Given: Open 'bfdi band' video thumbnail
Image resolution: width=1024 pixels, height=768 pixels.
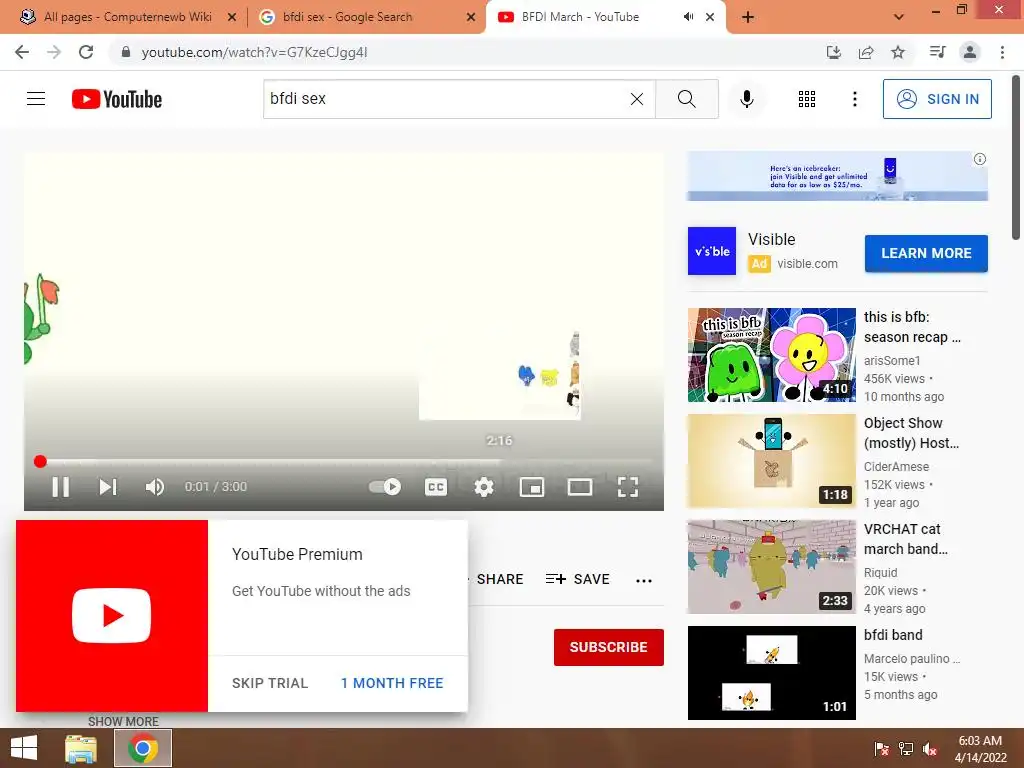Looking at the screenshot, I should [771, 673].
